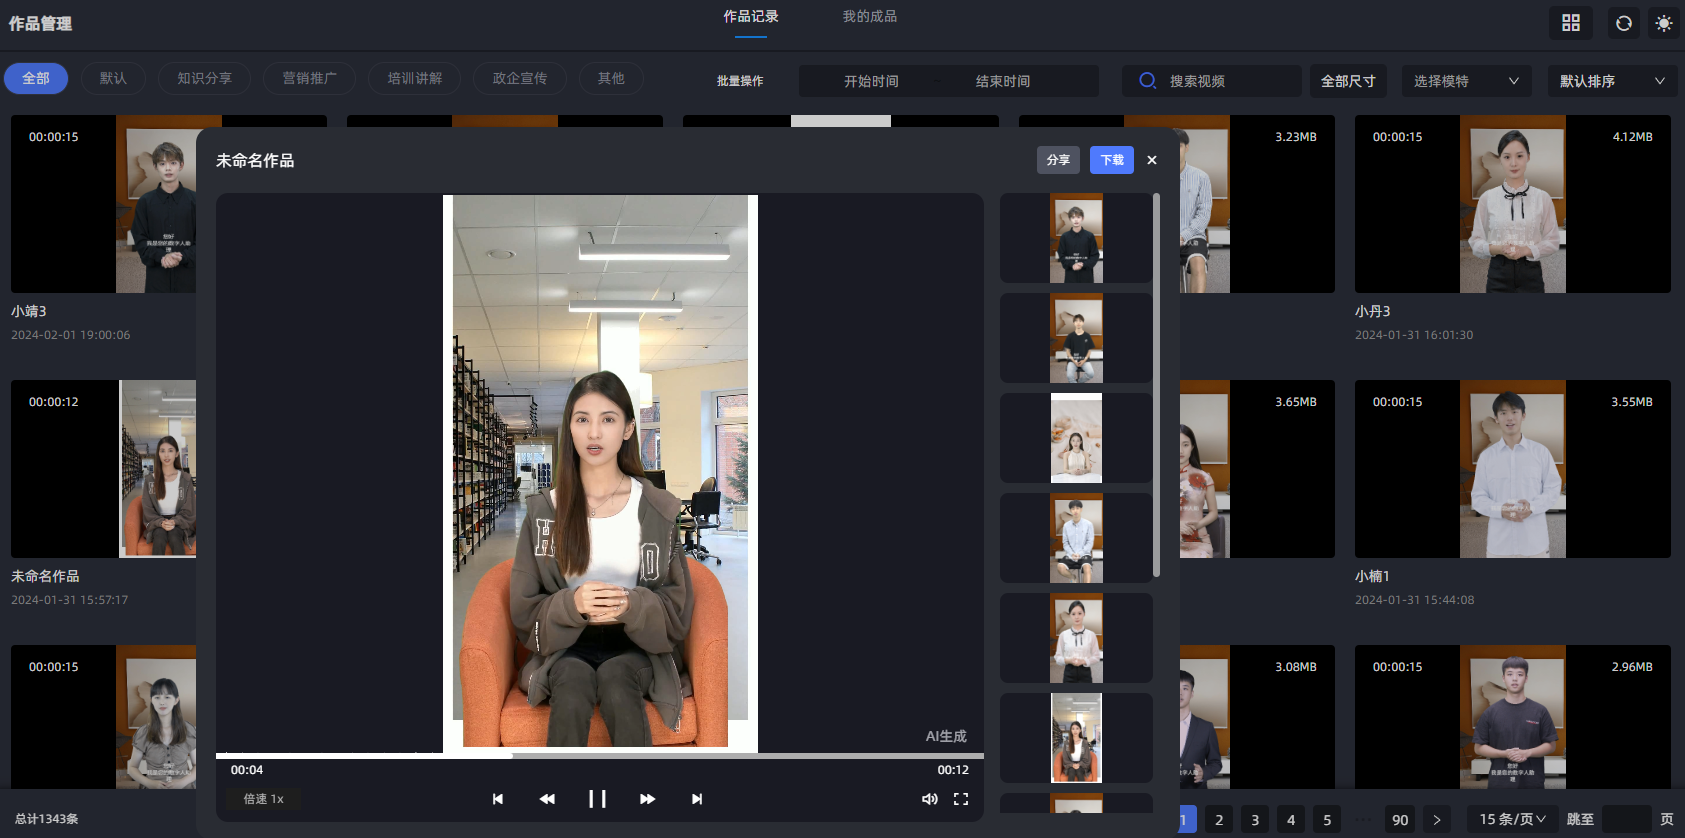Skip to next video in player
Viewport: 1685px width, 838px height.
(697, 799)
